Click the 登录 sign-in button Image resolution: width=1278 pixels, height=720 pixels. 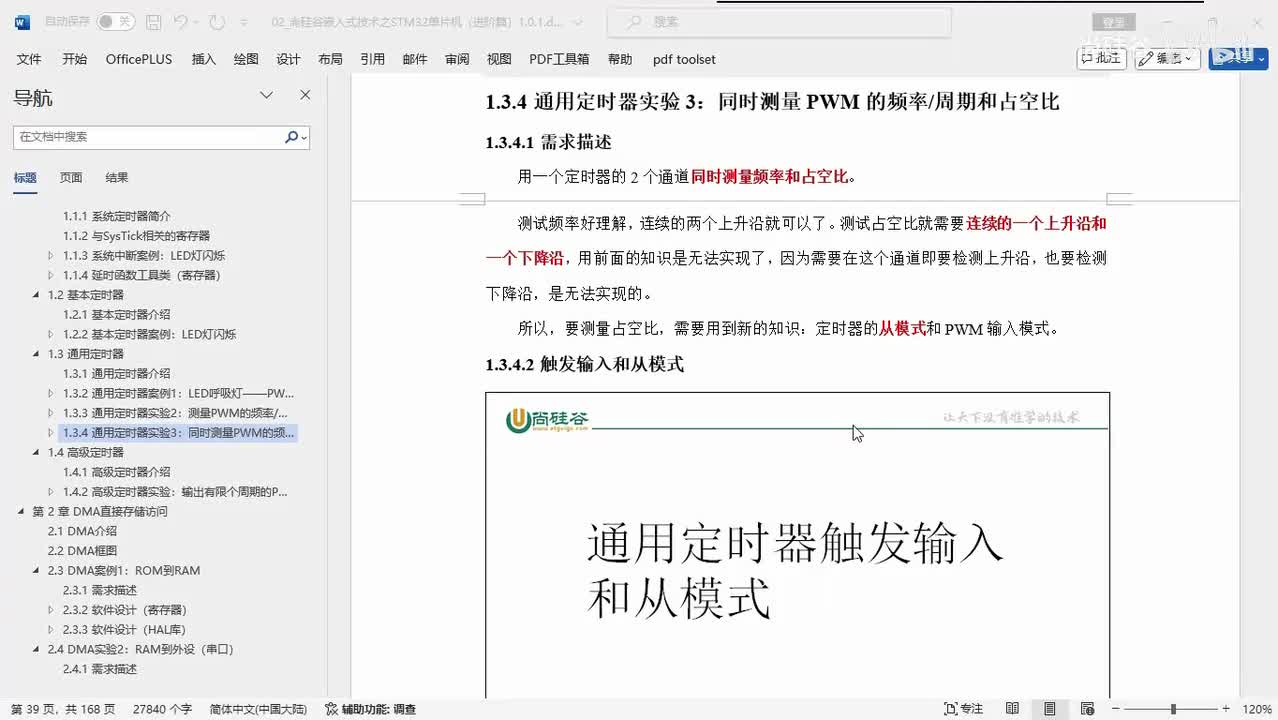coord(1114,21)
